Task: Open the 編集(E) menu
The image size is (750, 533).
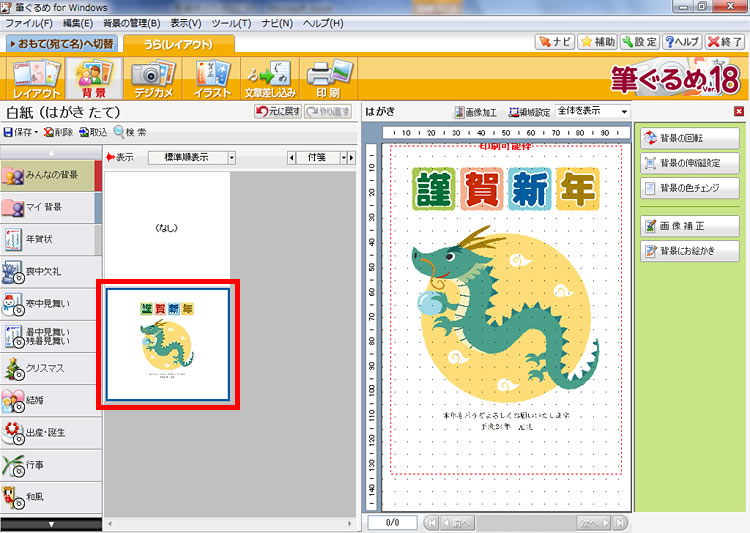Action: (x=77, y=23)
